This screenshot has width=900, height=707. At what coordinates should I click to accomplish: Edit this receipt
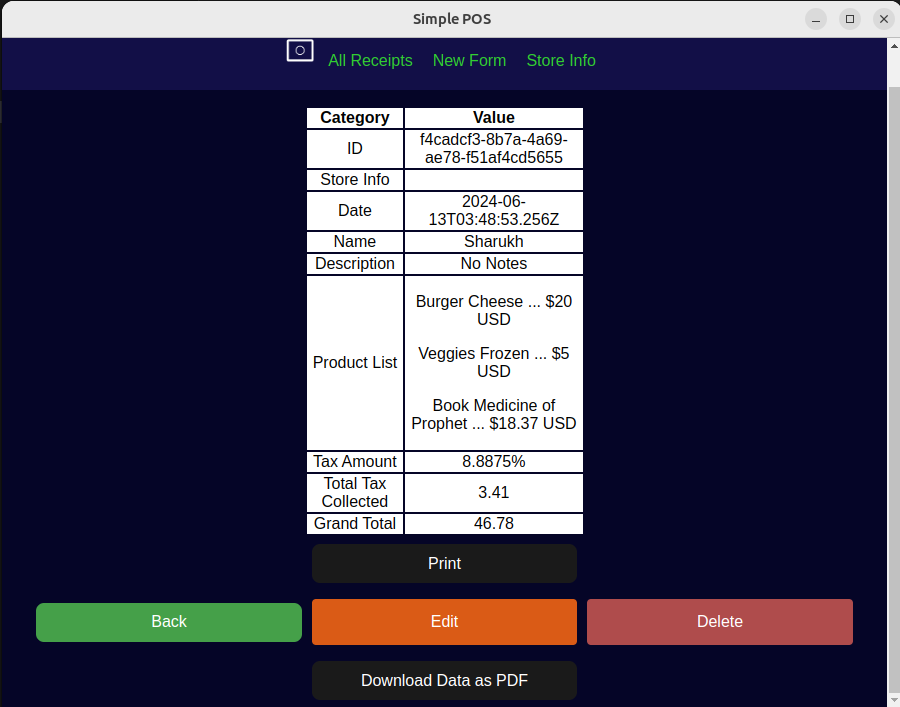pyautogui.click(x=444, y=621)
